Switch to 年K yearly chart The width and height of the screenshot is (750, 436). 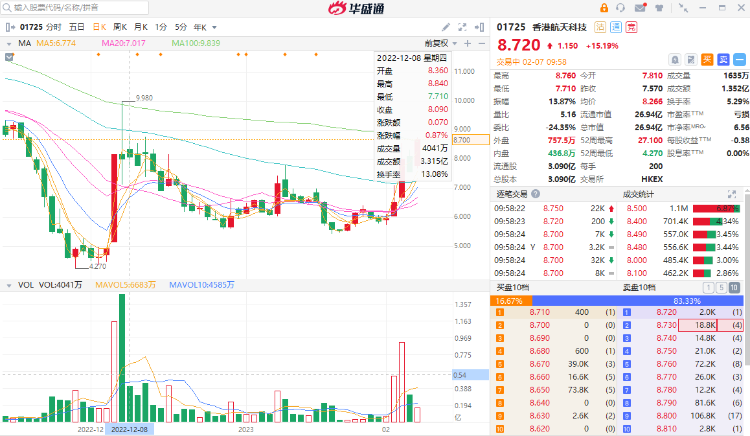point(200,27)
